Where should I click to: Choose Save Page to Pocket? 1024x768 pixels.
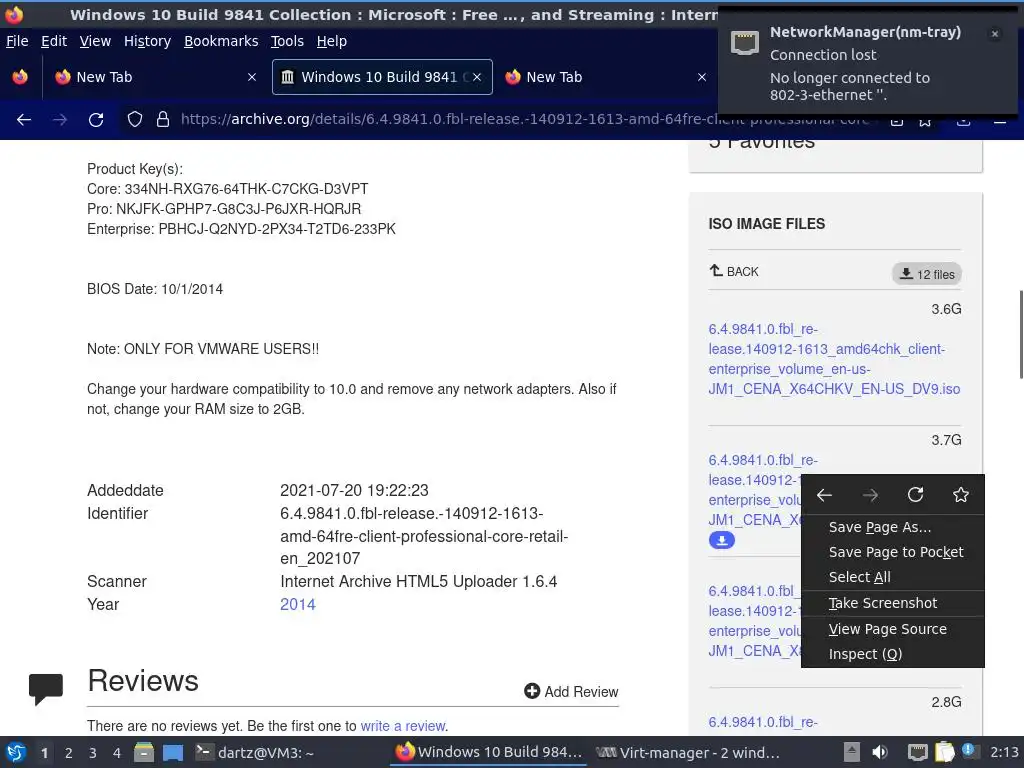coord(892,552)
